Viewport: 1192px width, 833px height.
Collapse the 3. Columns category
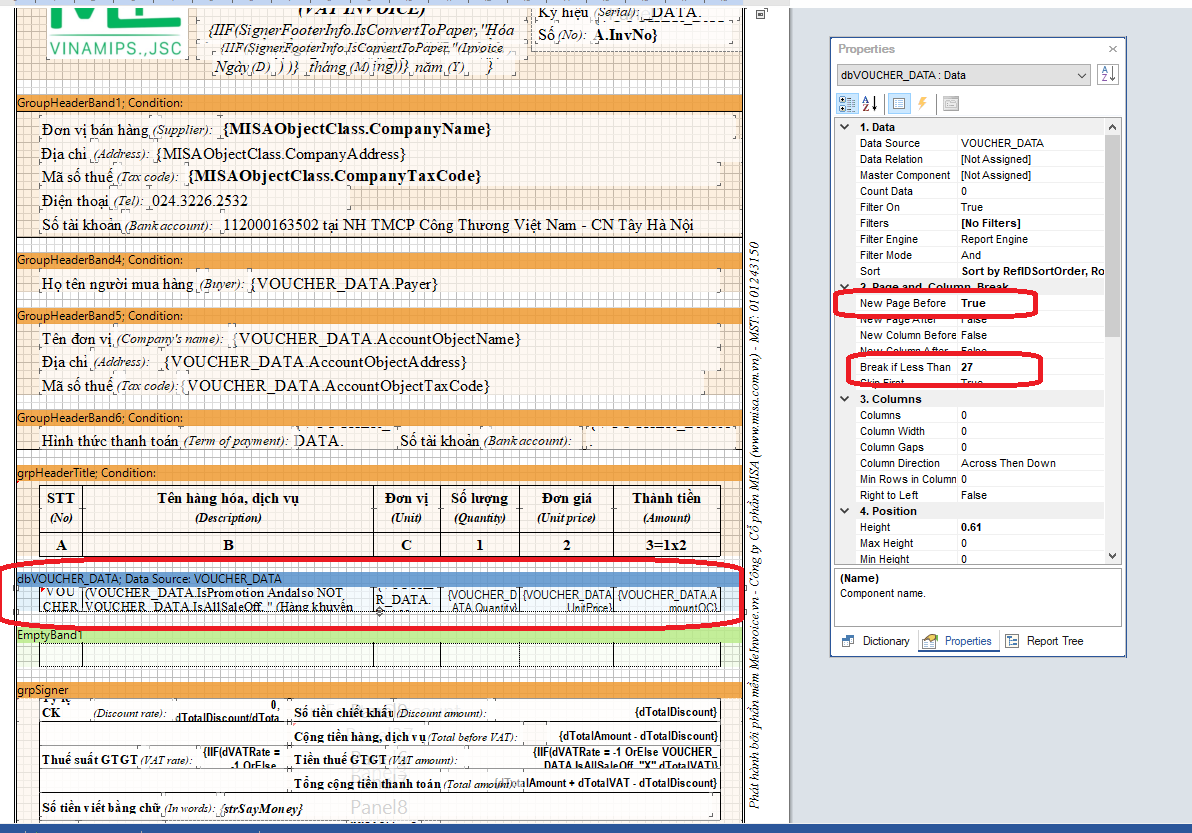point(845,399)
